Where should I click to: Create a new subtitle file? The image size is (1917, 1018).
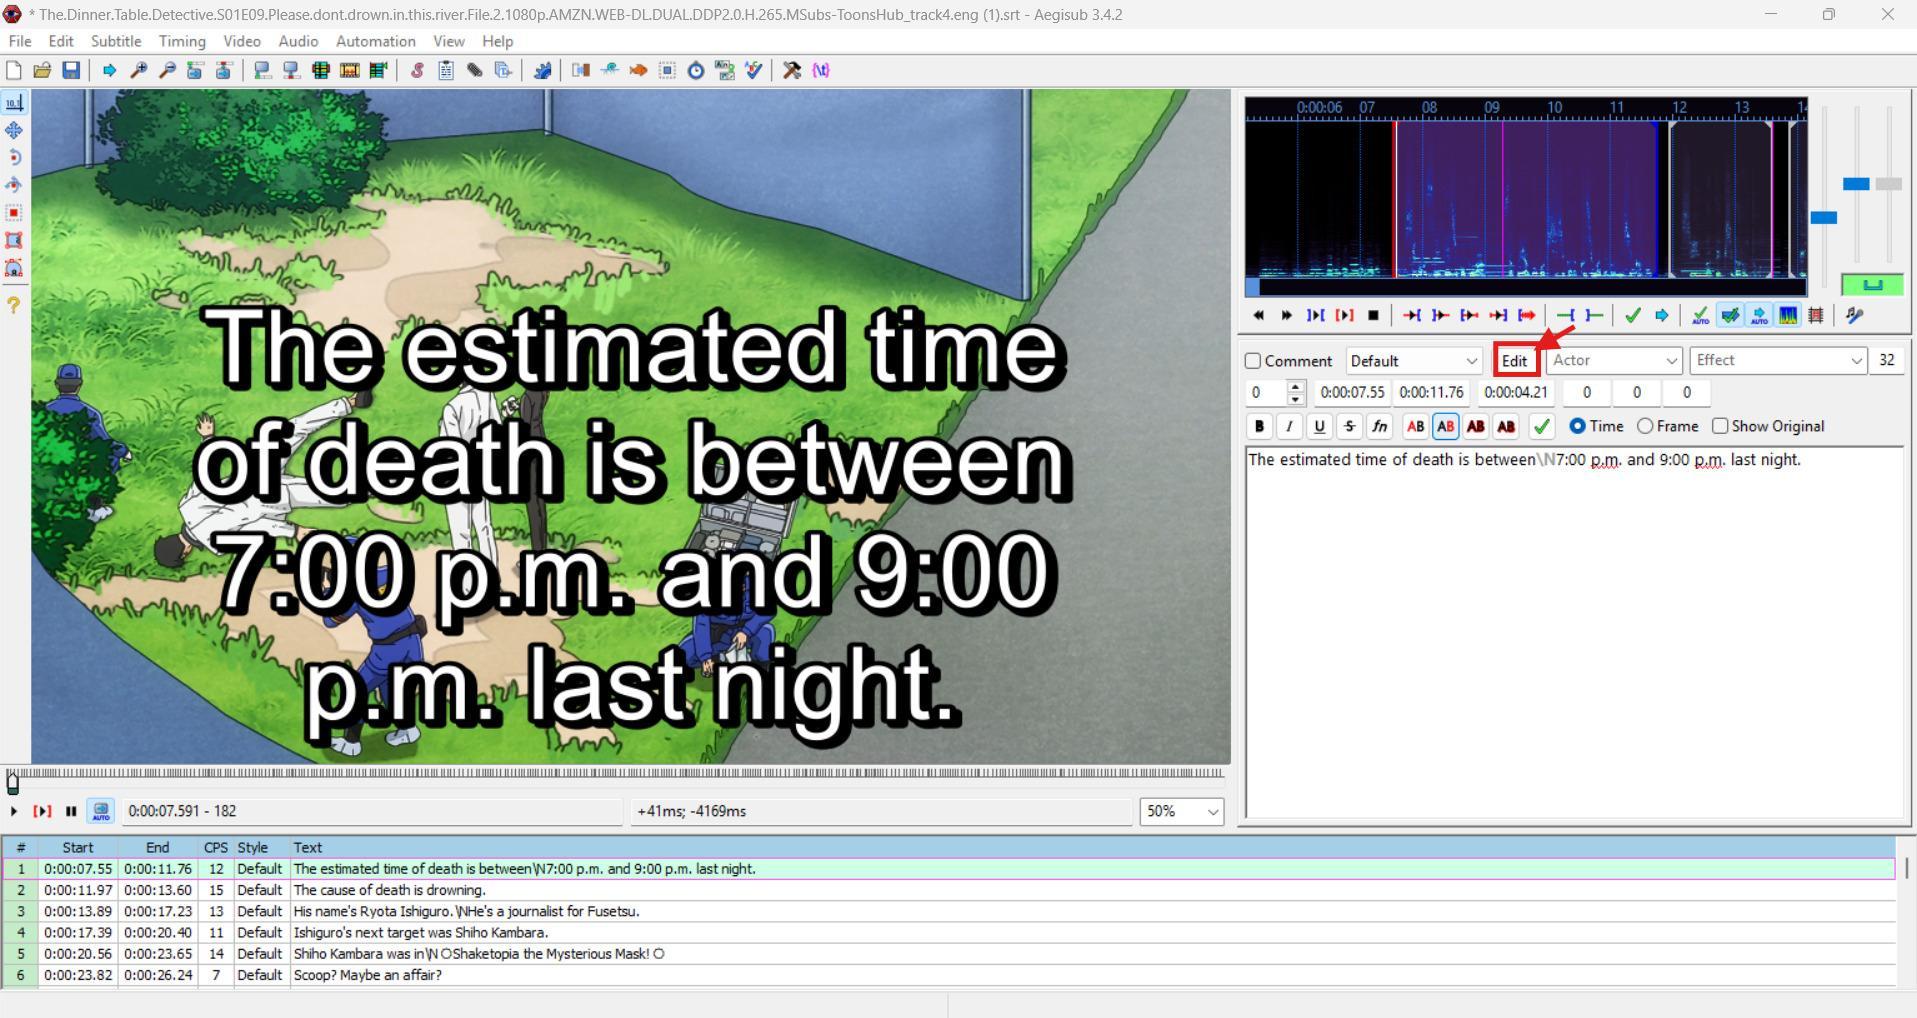14,70
